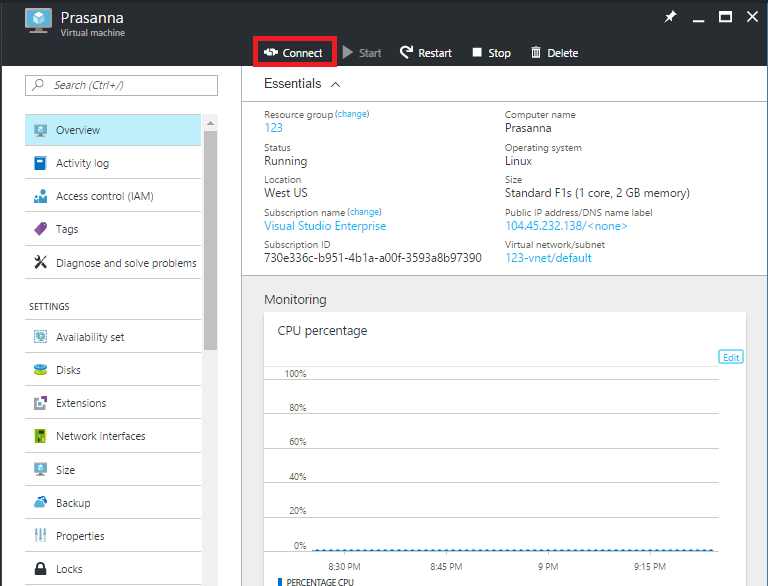The image size is (768, 586).
Task: Open the Disks icon entry
Action: [x=40, y=370]
